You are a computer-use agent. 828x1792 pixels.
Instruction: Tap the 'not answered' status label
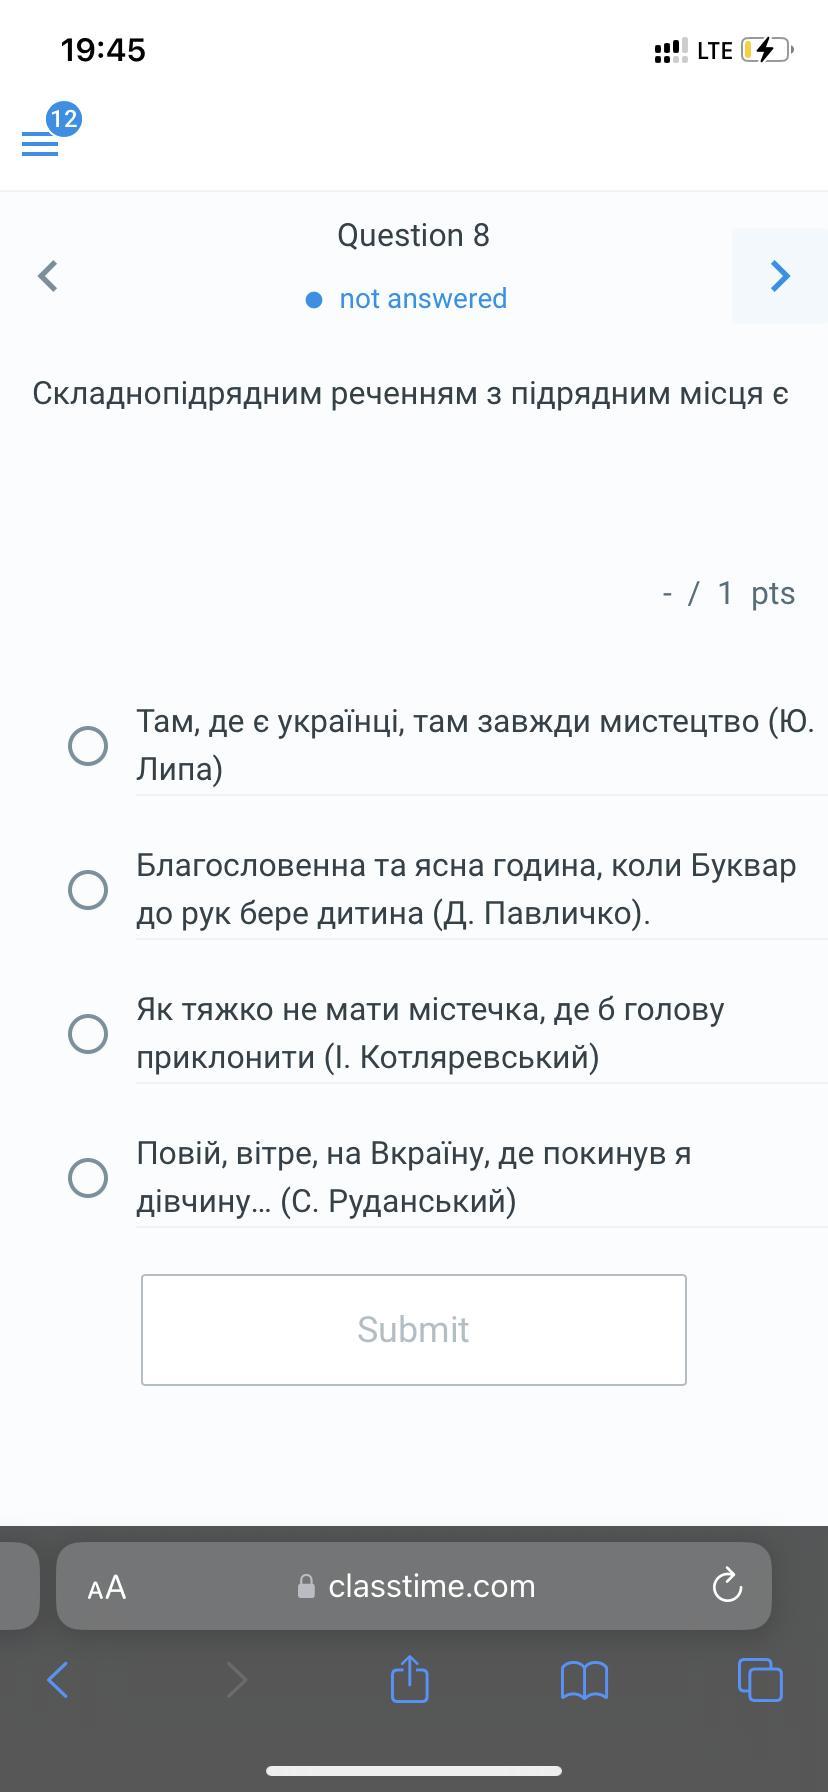(422, 299)
